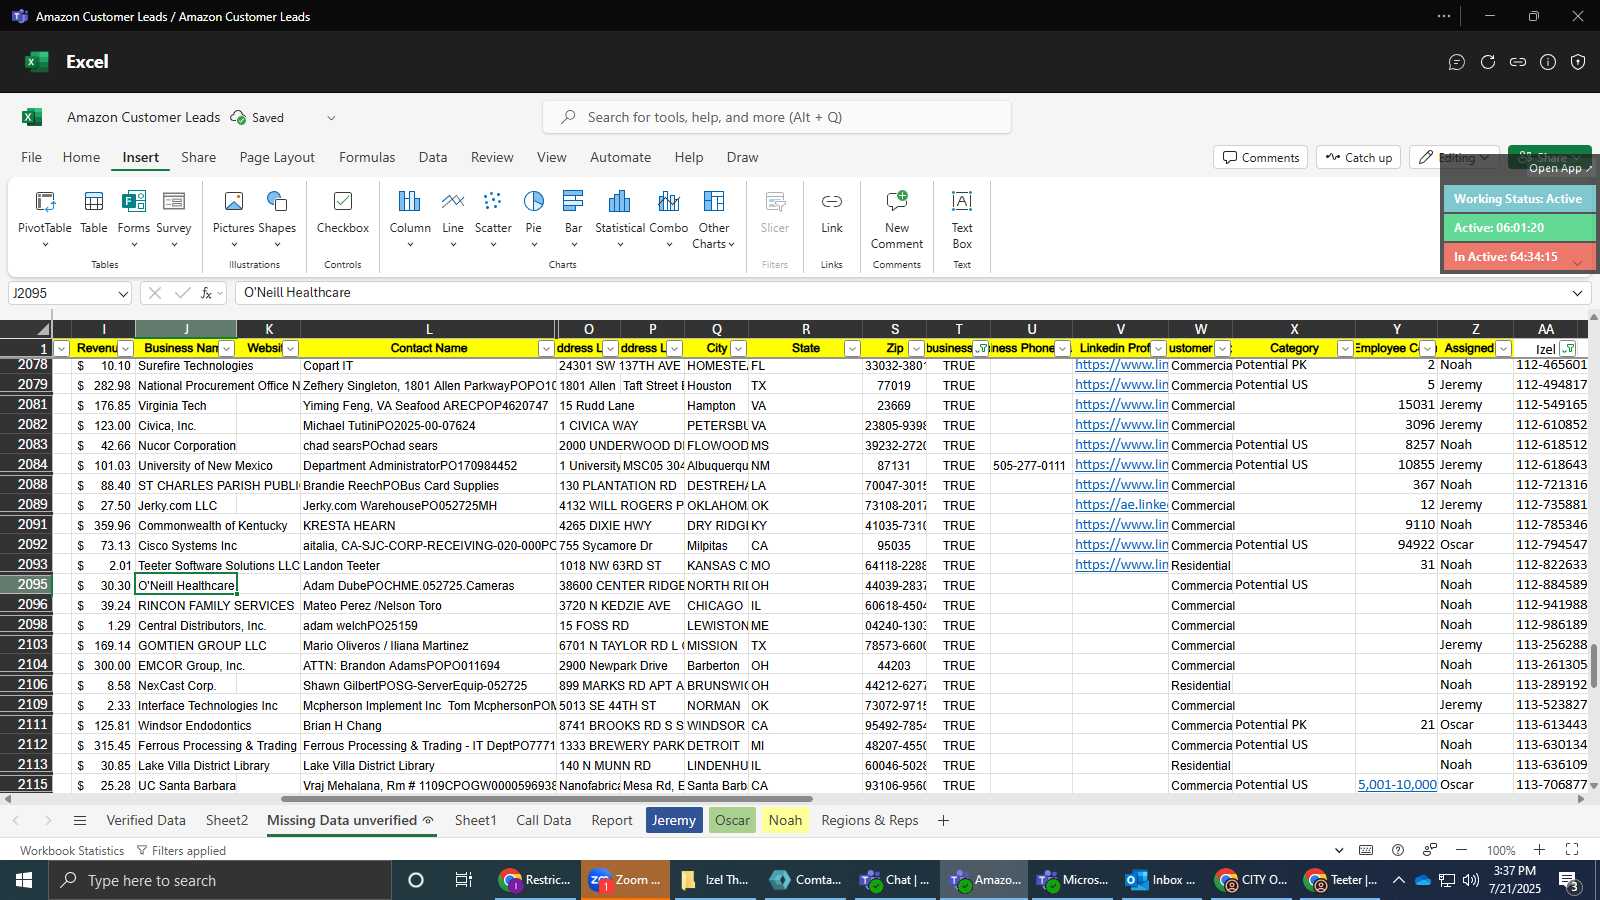Open the Windows Start menu
The image size is (1600, 900).
tap(24, 880)
